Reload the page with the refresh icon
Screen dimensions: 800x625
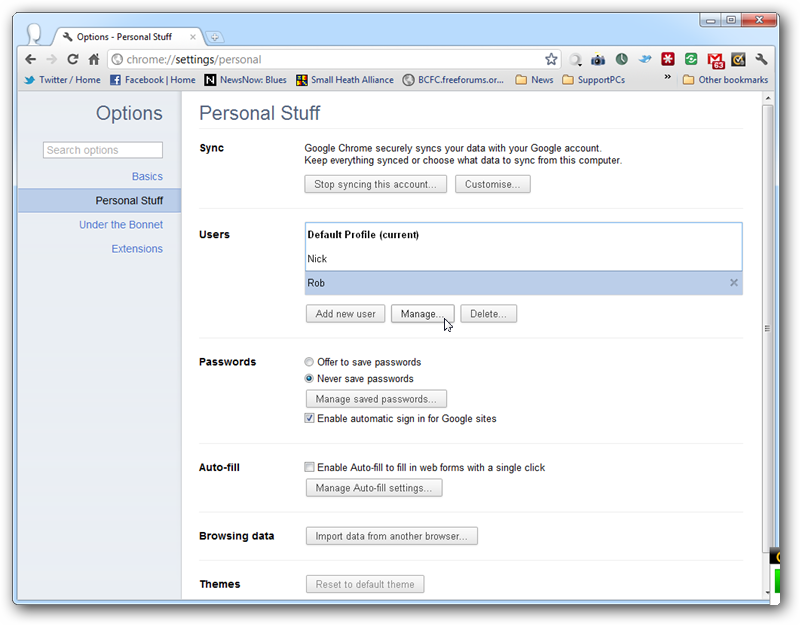(72, 59)
